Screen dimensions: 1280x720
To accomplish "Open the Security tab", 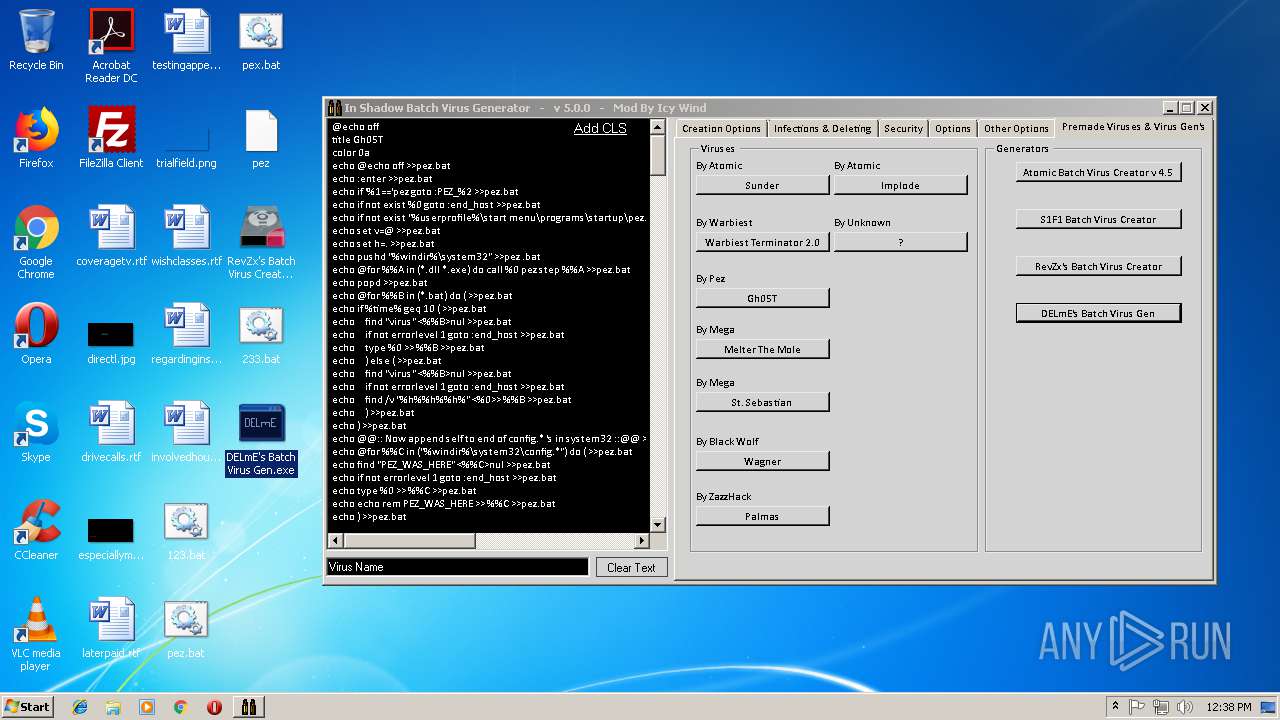I will click(x=903, y=128).
